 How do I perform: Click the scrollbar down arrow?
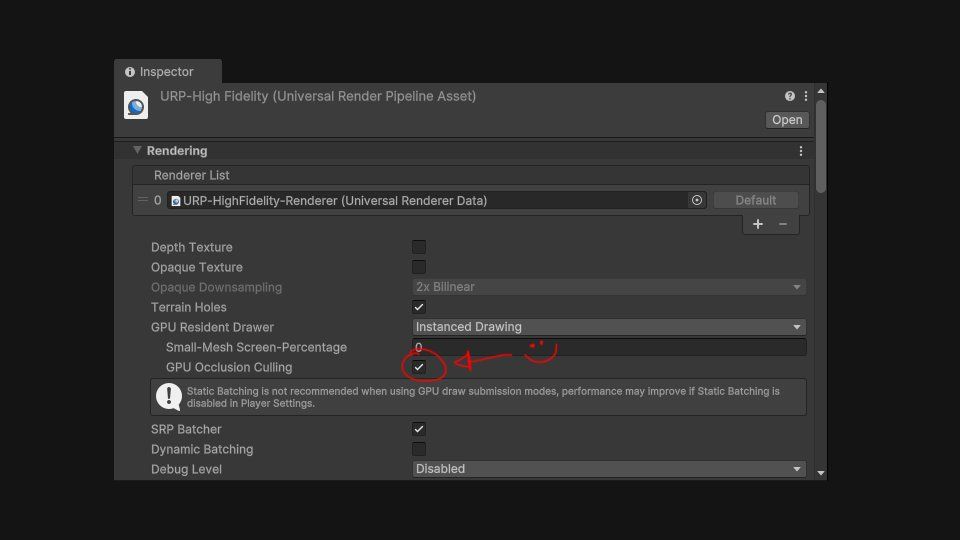821,473
